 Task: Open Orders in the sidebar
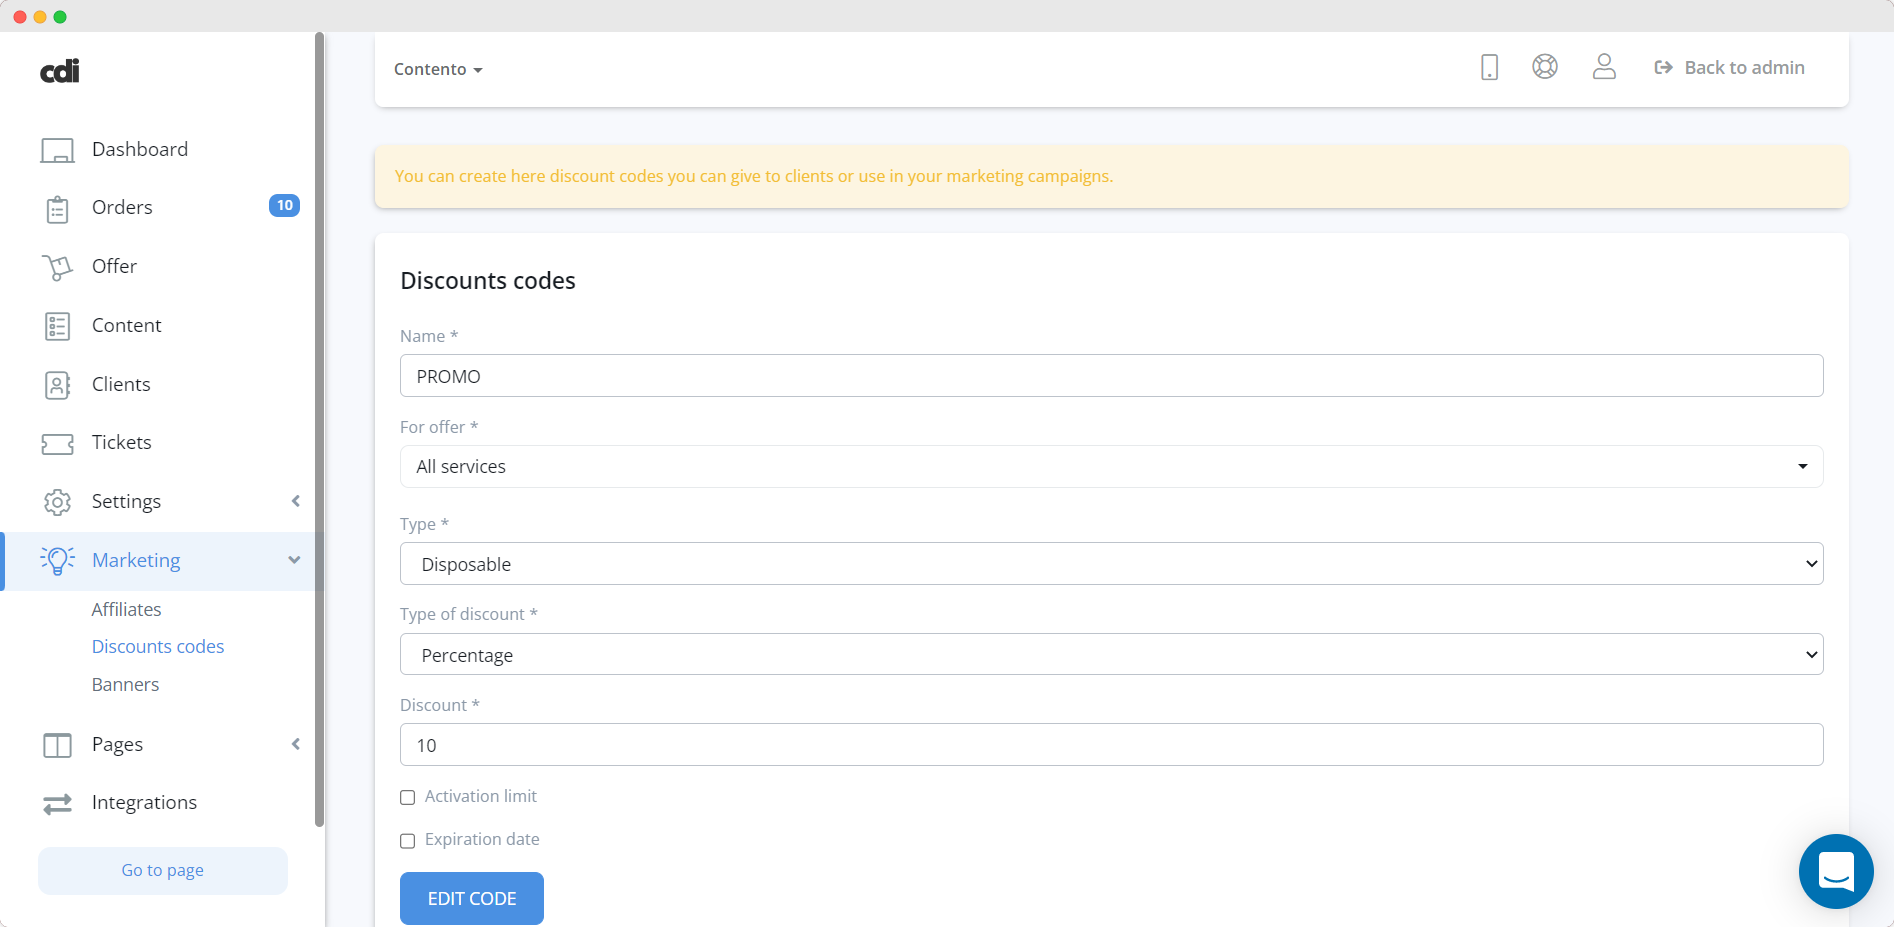pos(122,207)
